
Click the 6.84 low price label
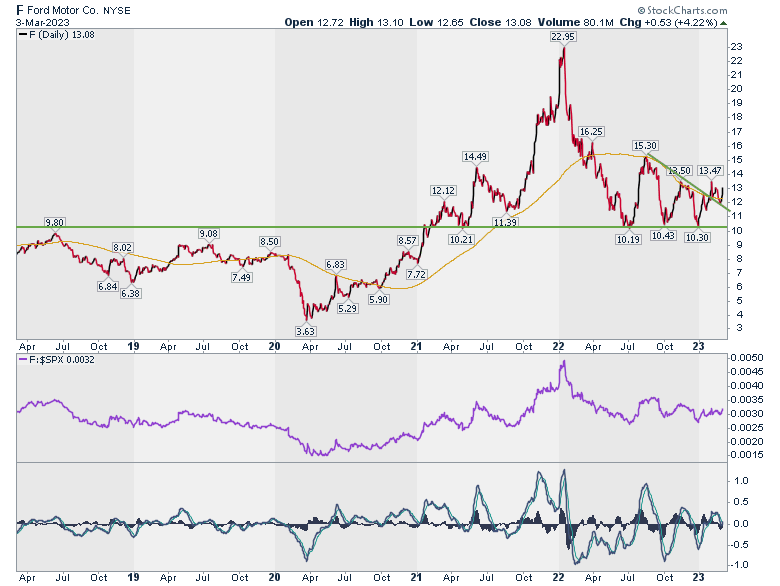tap(107, 287)
